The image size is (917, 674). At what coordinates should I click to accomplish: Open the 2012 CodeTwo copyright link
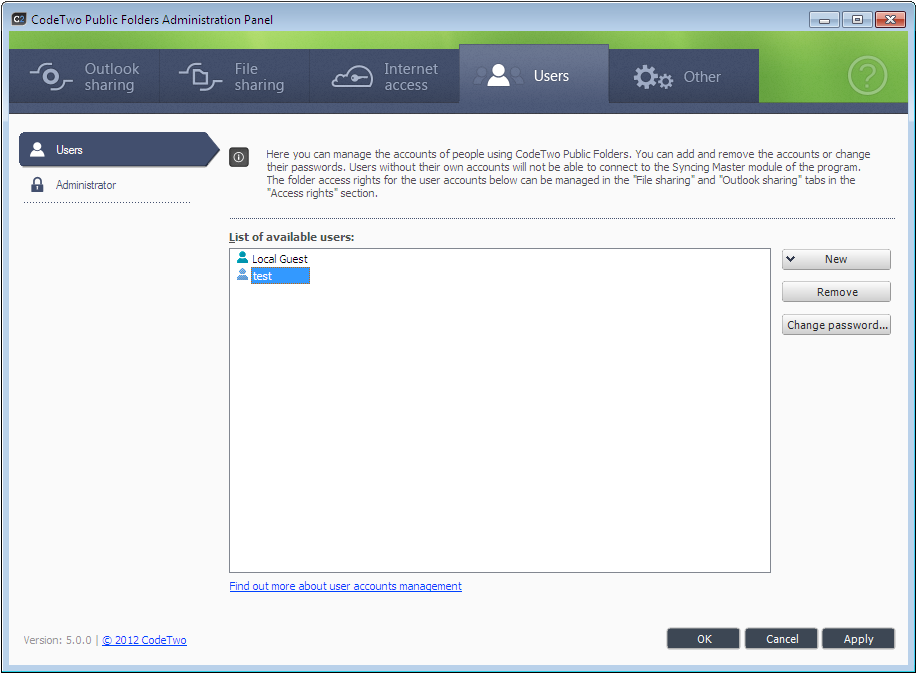(x=144, y=640)
